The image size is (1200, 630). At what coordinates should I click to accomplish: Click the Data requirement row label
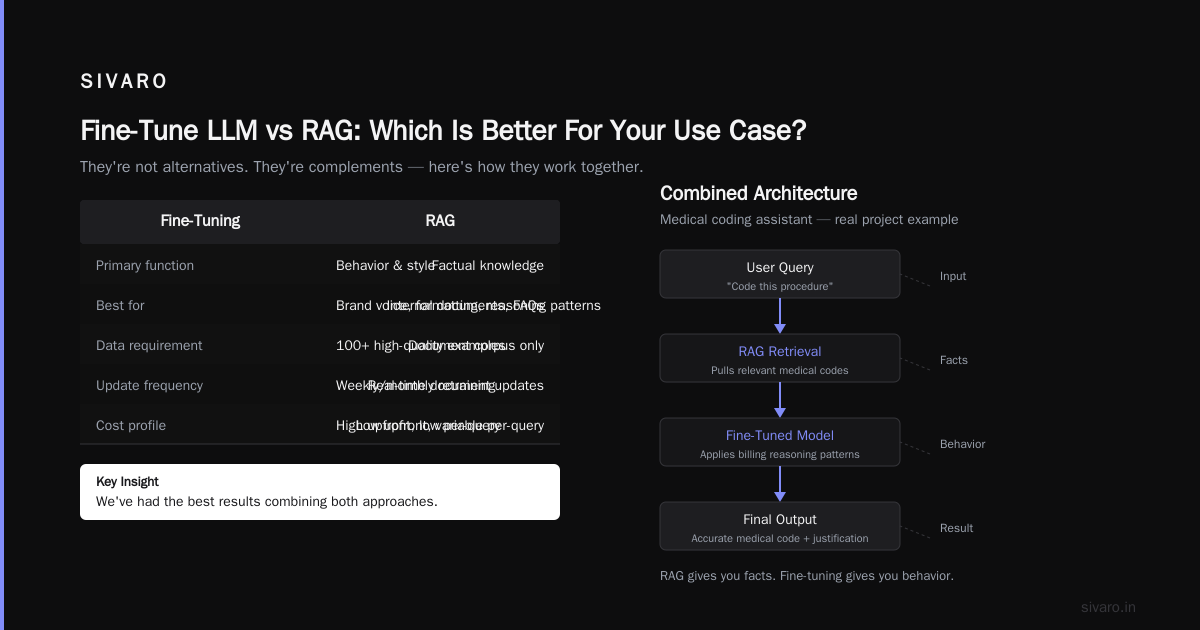click(x=149, y=345)
